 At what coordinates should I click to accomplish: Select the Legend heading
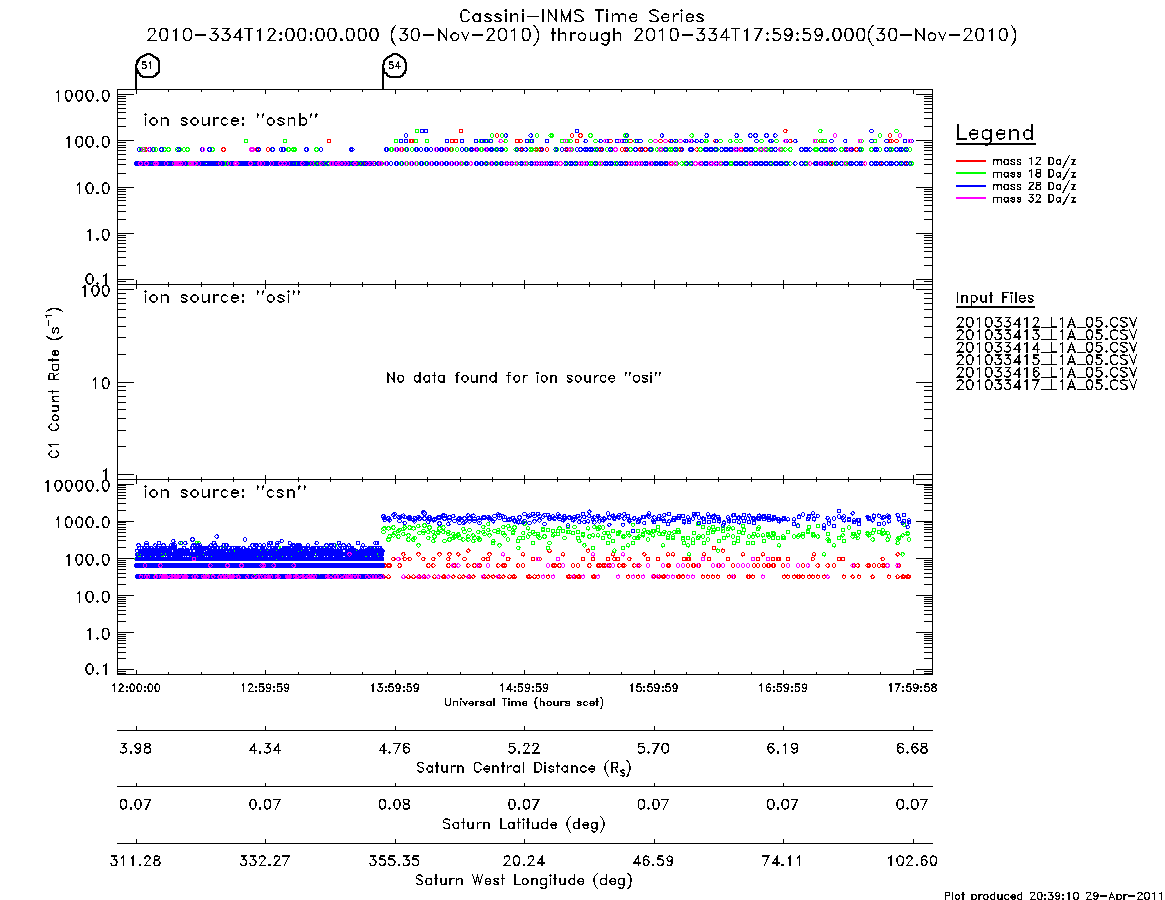(x=995, y=133)
